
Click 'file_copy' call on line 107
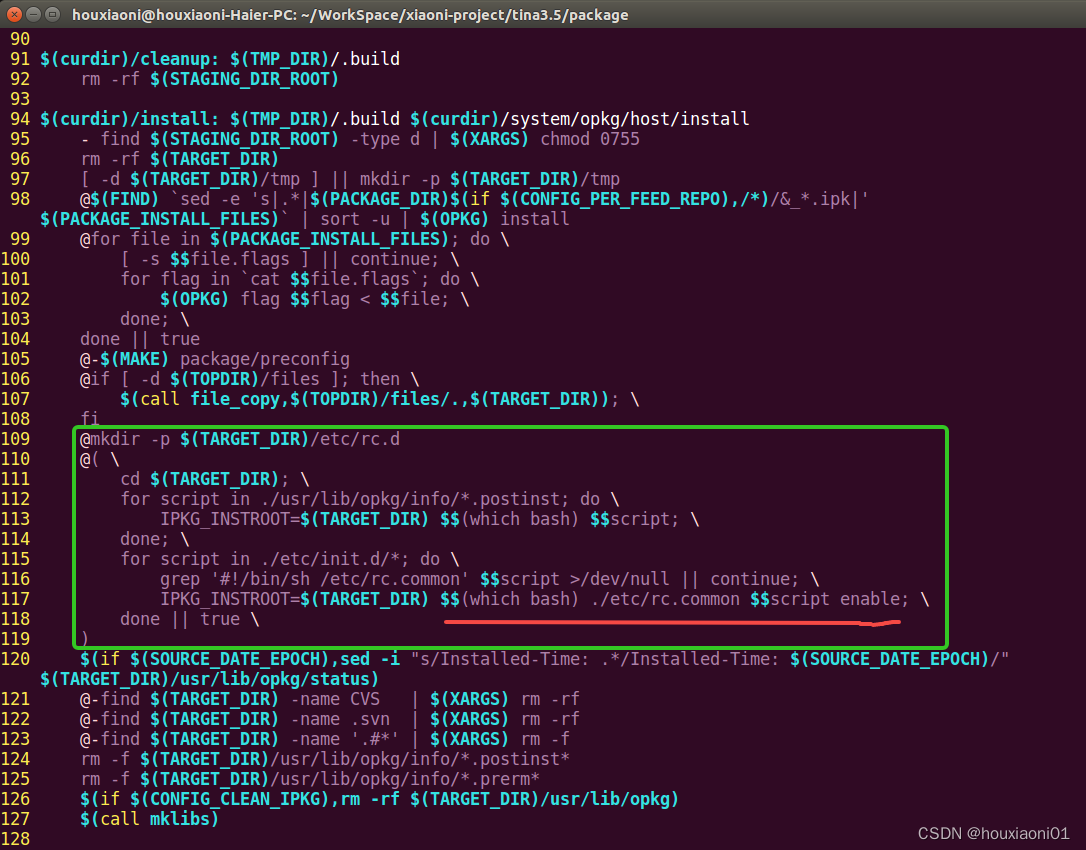coord(235,400)
